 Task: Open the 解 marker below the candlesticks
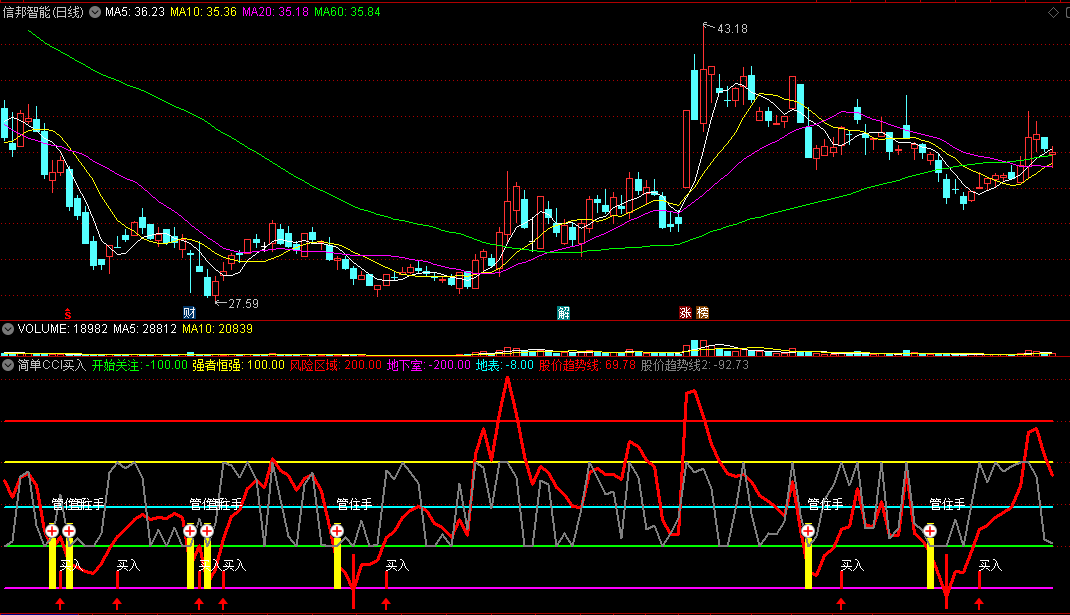564,313
